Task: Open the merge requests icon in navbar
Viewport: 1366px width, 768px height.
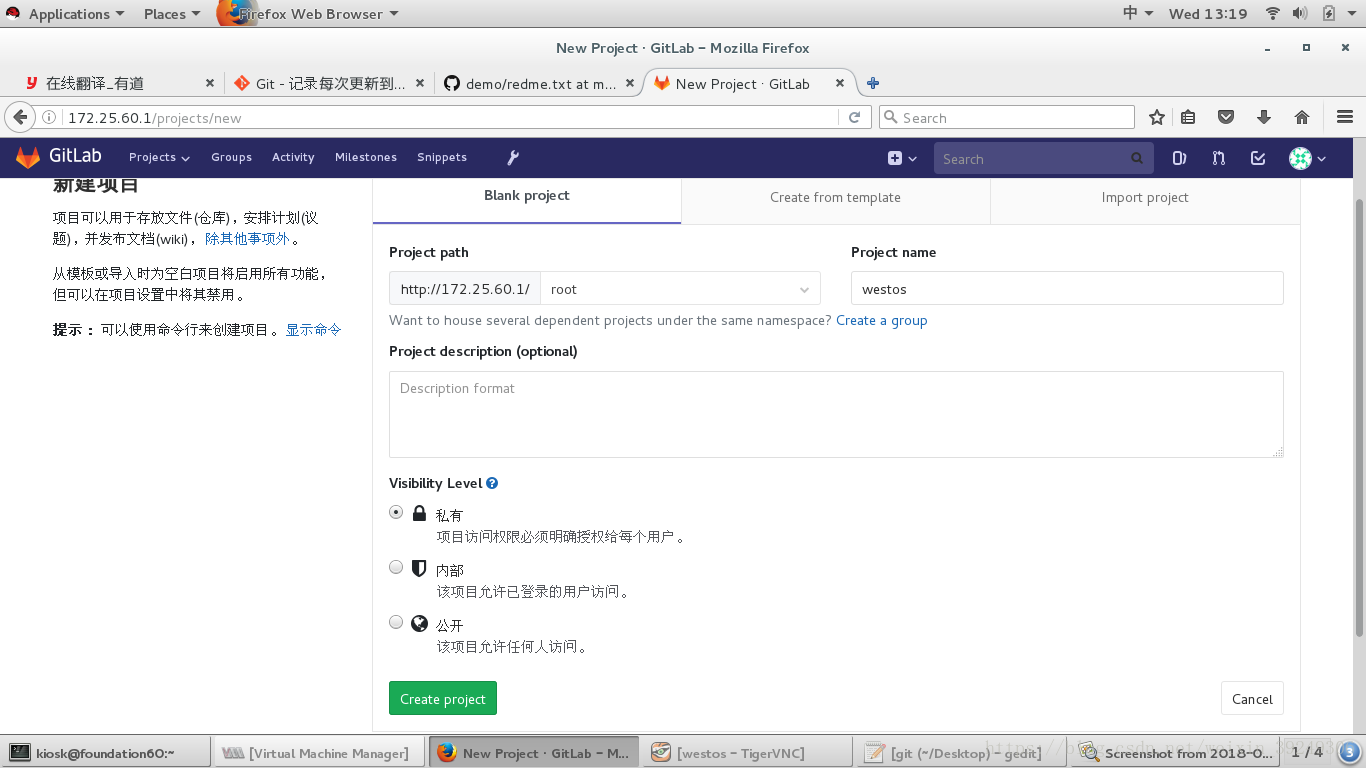Action: click(x=1218, y=158)
